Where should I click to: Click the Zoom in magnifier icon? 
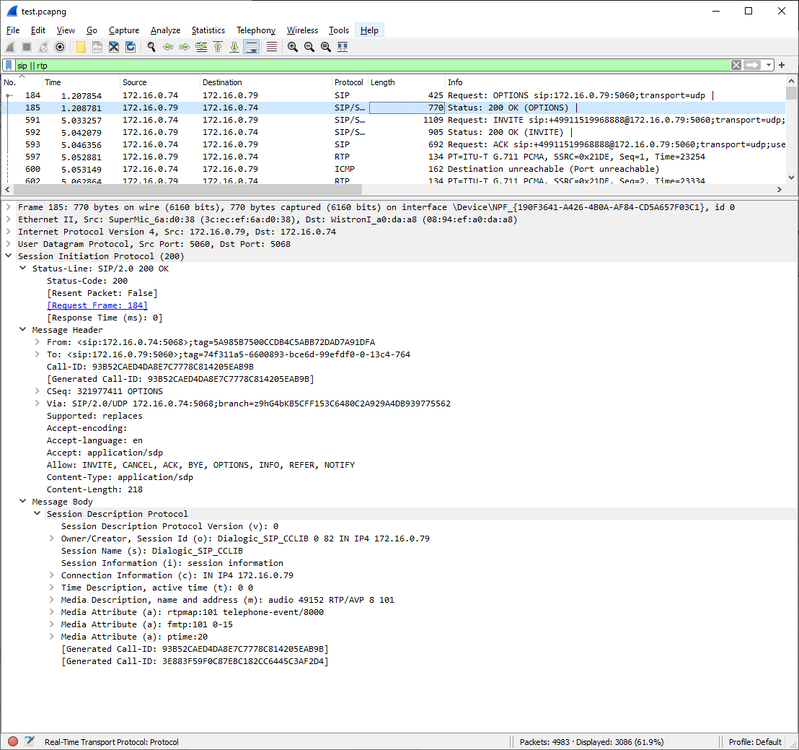pos(292,47)
